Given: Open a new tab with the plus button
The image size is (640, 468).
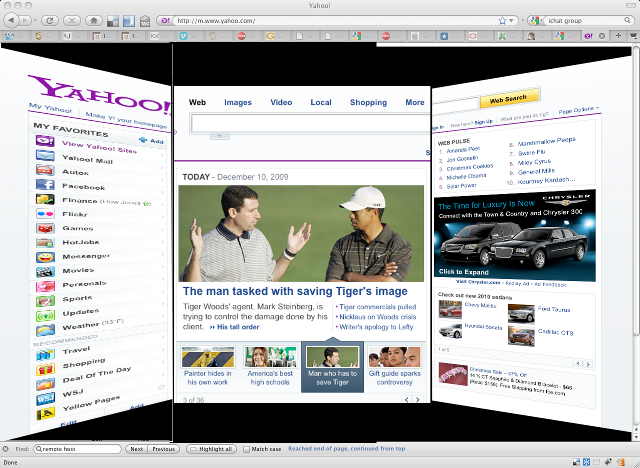Looking at the screenshot, I should coord(618,36).
